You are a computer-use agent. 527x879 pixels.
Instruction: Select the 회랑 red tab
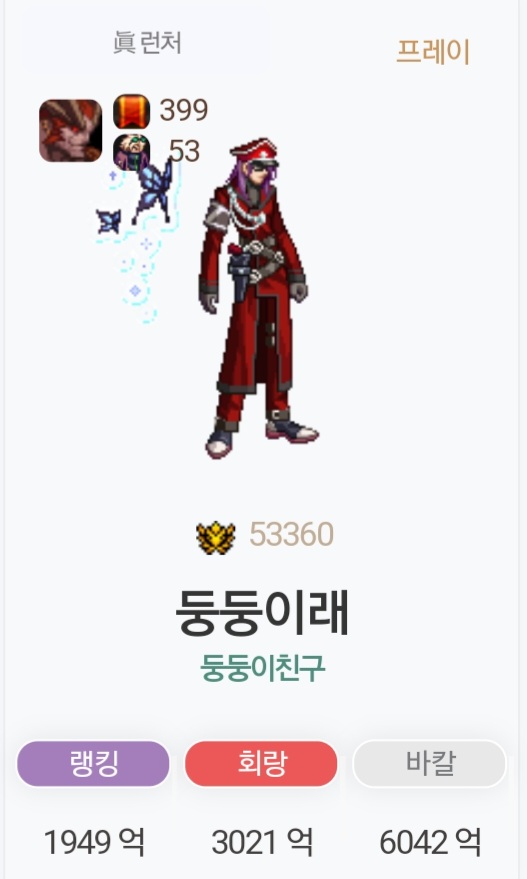pyautogui.click(x=261, y=764)
